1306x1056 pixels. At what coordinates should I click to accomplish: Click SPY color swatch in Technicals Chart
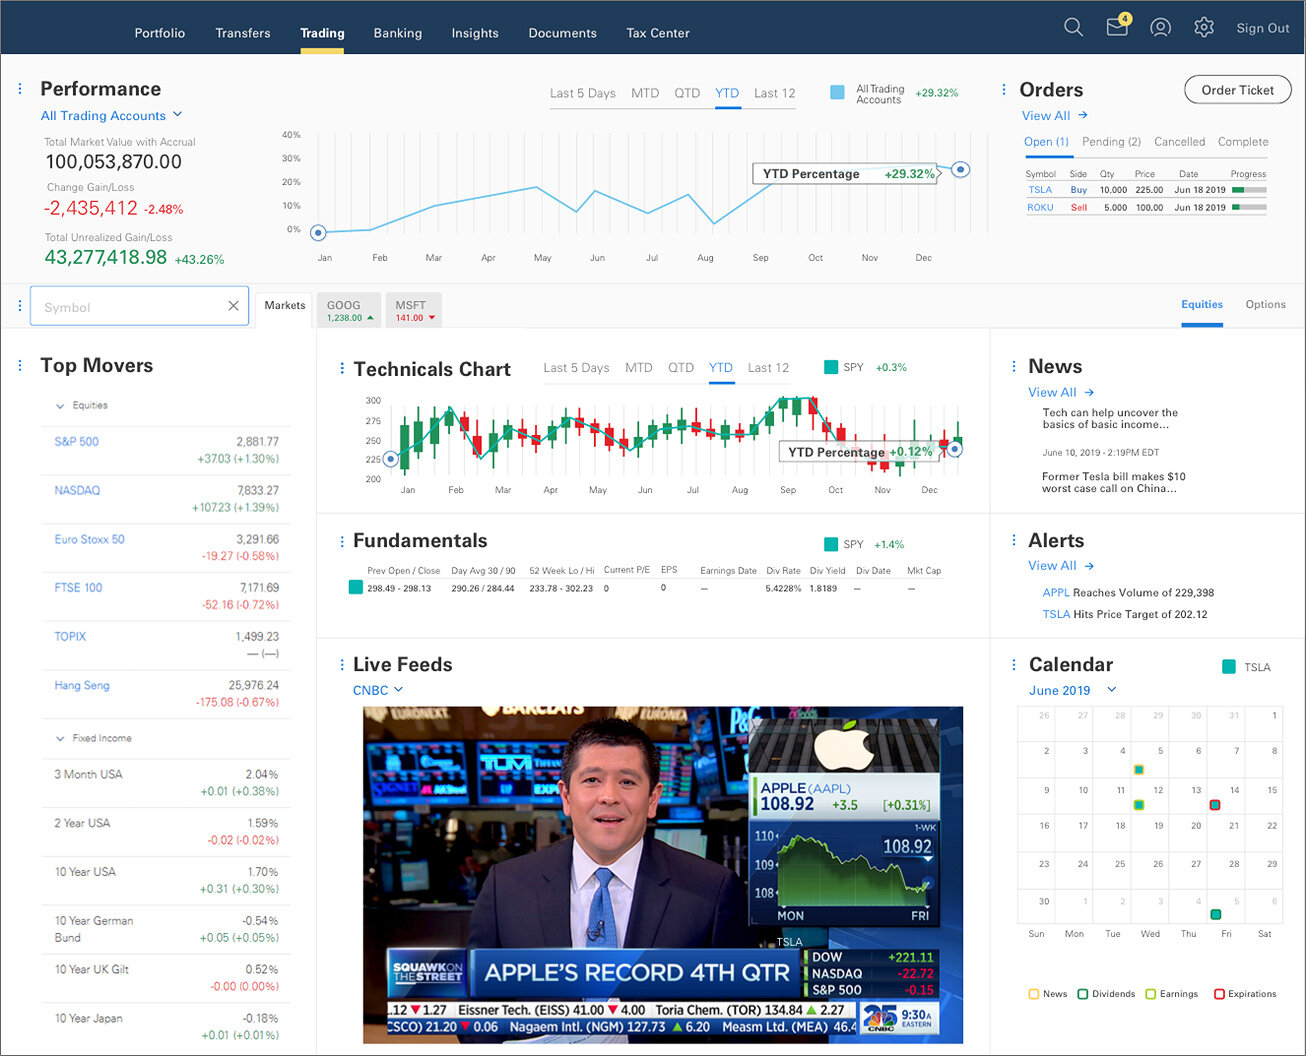(831, 367)
